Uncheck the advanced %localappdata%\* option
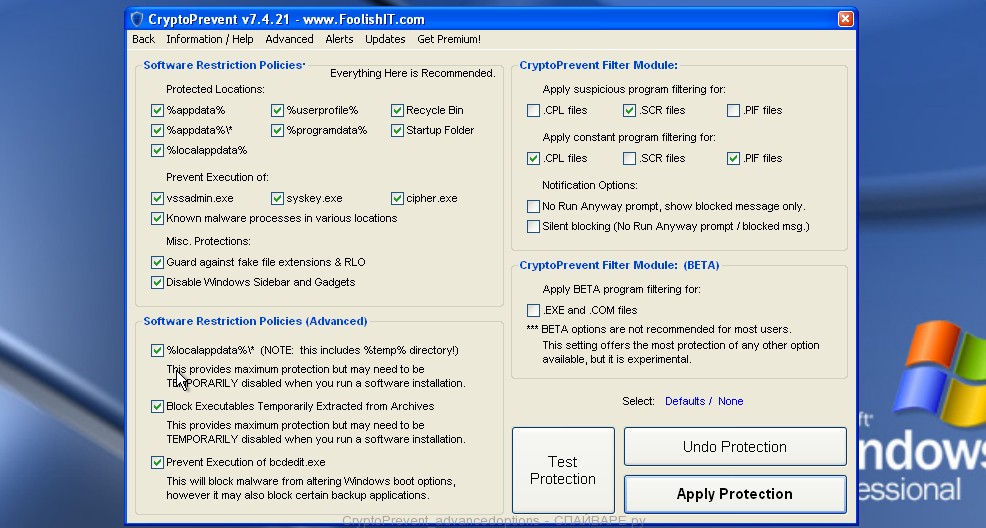The image size is (986, 528). click(x=157, y=351)
